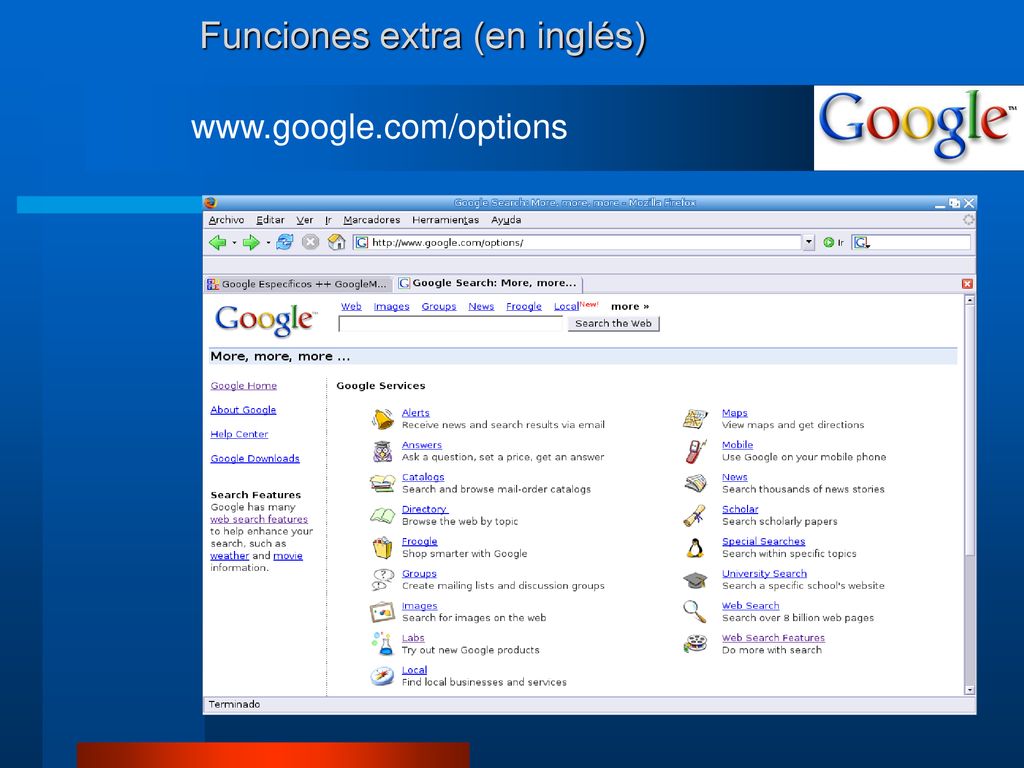Open the Labs service link
This screenshot has height=768, width=1024.
click(x=413, y=638)
